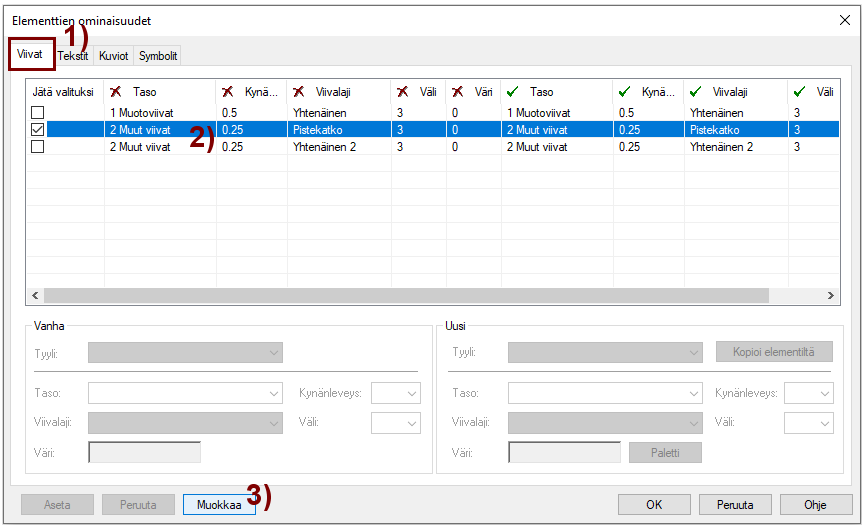Click red X icon beside first Taso header
Viewport: 866px width, 528px height.
[x=116, y=92]
